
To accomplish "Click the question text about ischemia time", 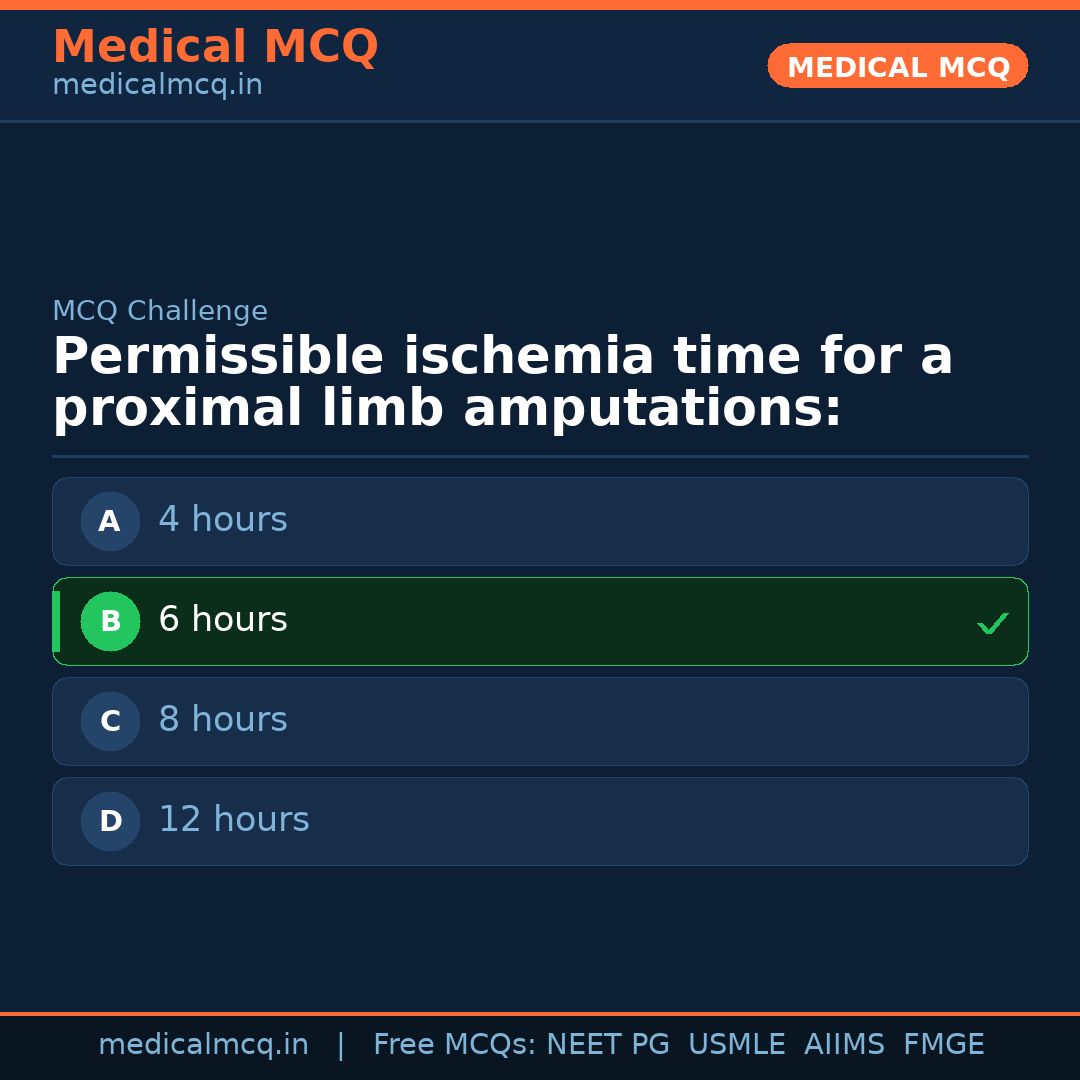I will 502,384.
